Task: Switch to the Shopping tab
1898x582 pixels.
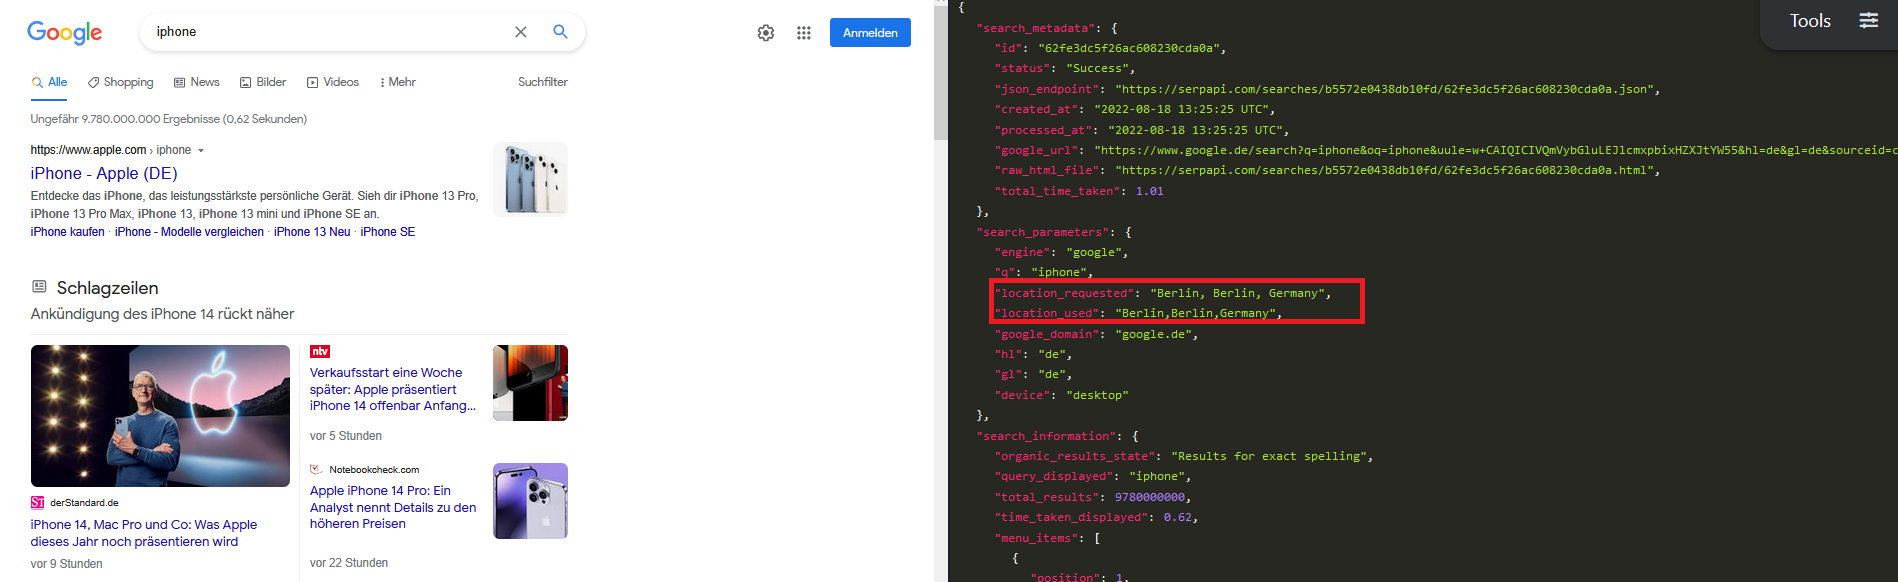Action: coord(121,82)
